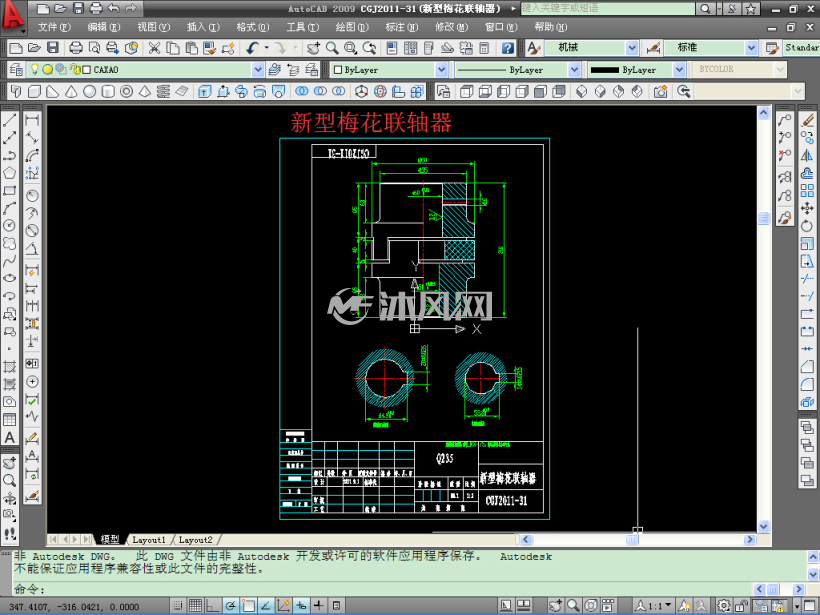The height and width of the screenshot is (615, 820).
Task: Select the Polygon drawing tool
Action: (9, 173)
